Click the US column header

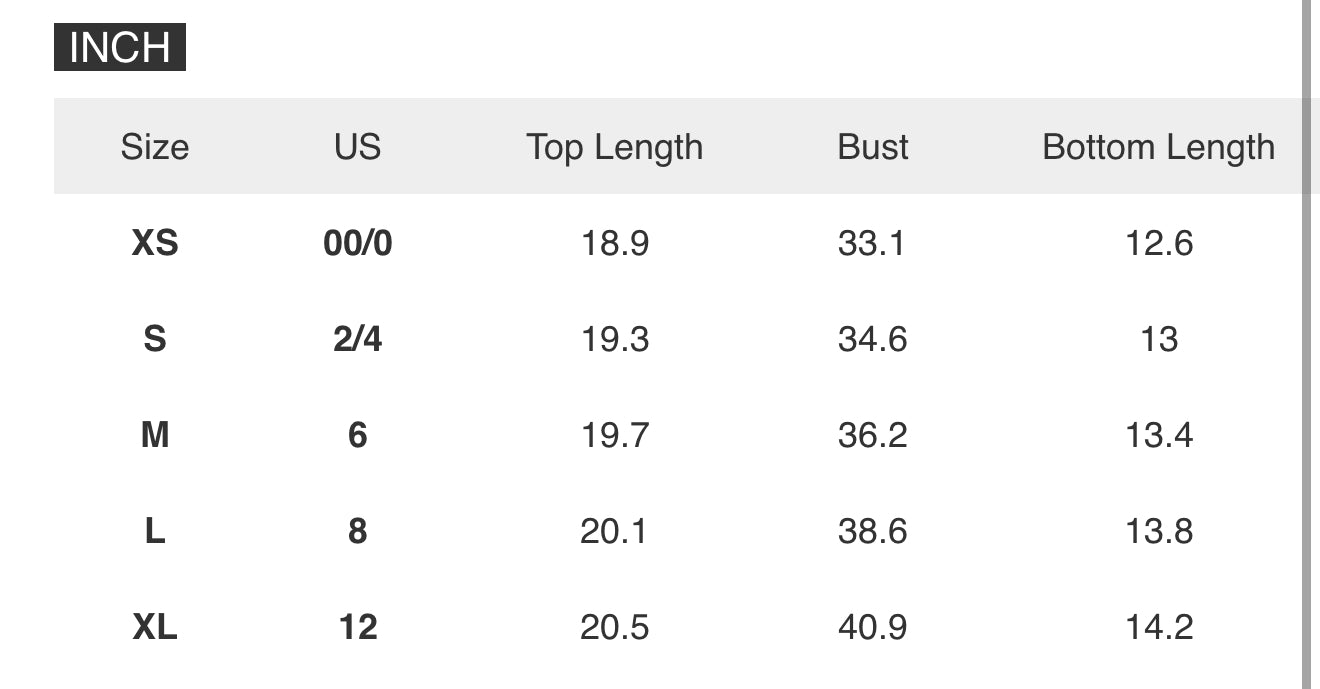click(x=358, y=147)
